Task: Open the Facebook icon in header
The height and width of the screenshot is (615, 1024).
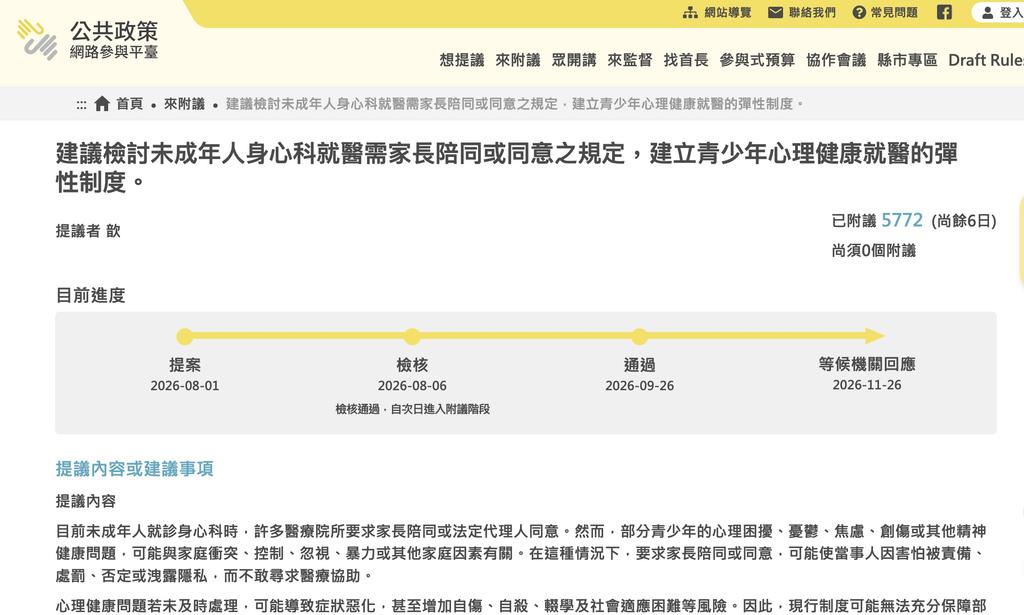Action: click(944, 12)
